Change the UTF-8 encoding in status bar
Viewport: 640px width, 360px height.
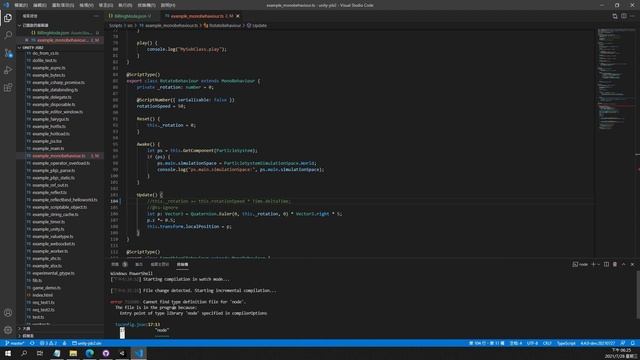tap(532, 343)
